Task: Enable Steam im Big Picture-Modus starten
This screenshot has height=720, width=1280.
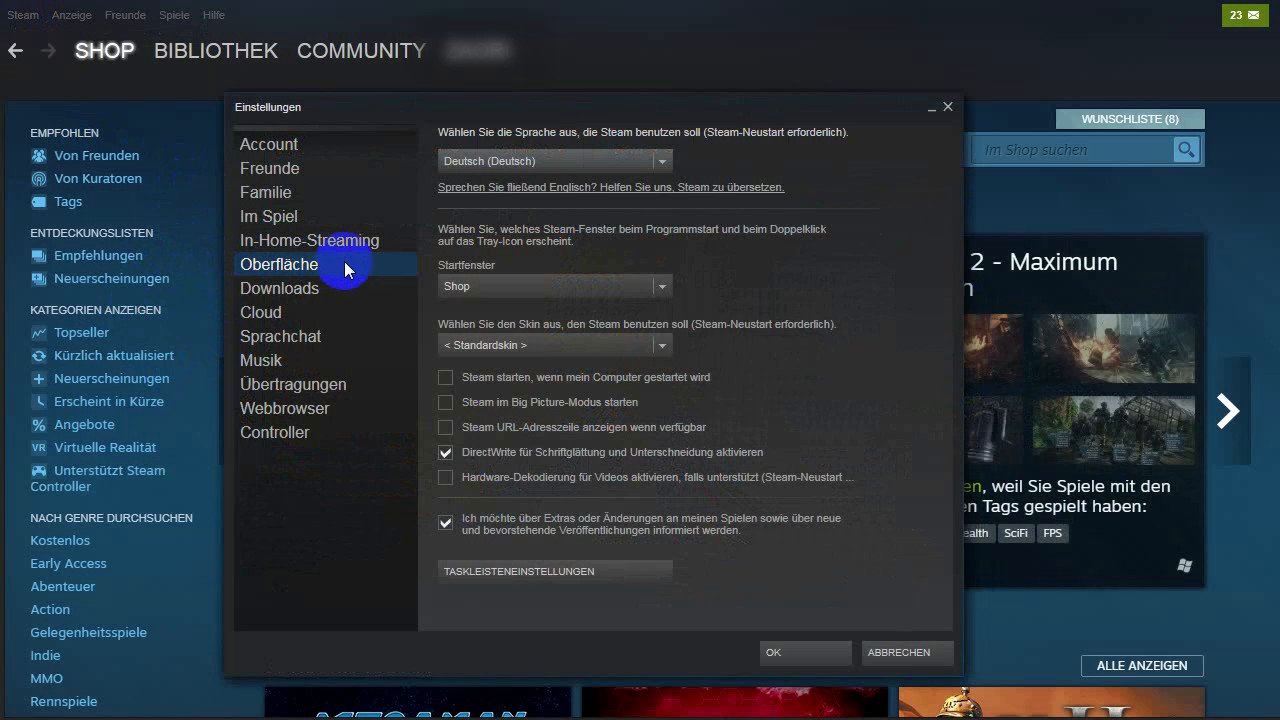Action: pyautogui.click(x=445, y=402)
